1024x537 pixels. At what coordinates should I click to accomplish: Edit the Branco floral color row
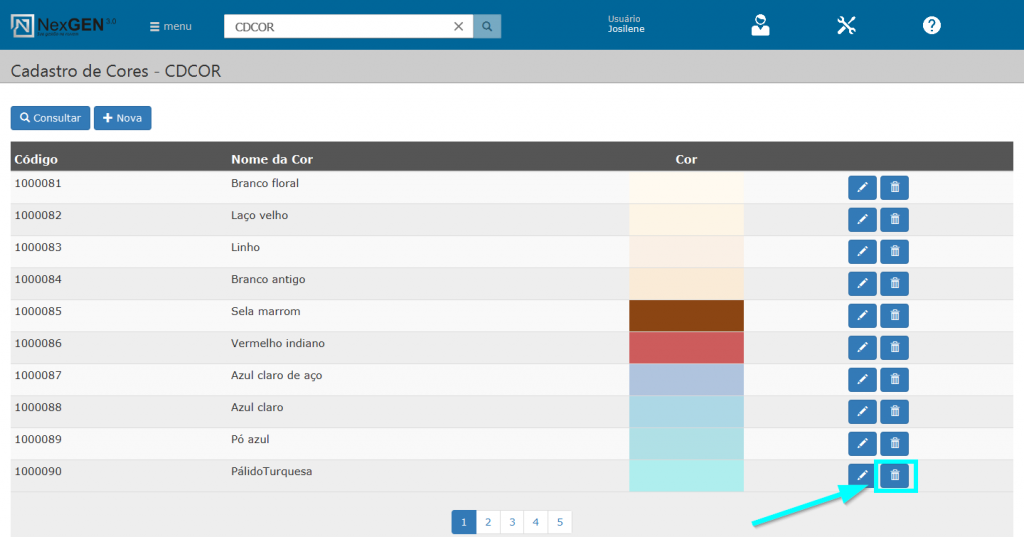pos(862,187)
